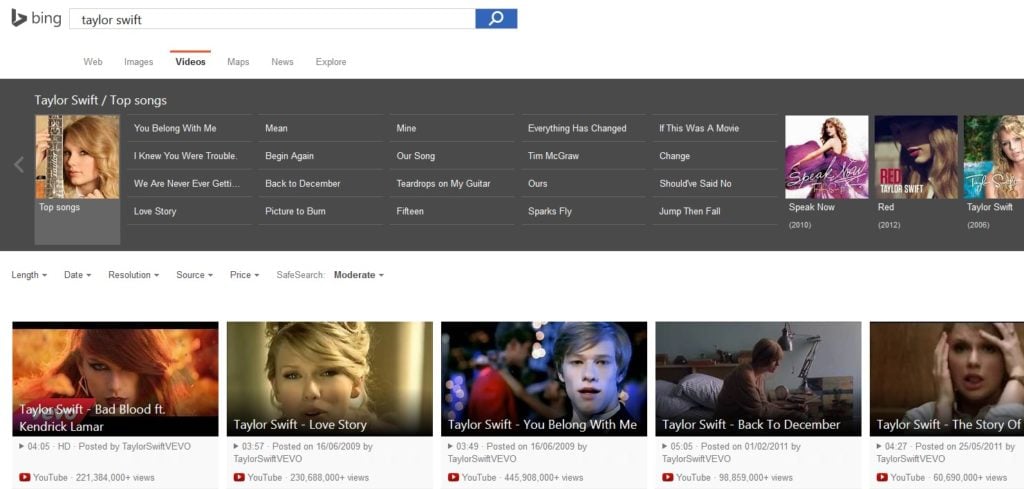The height and width of the screenshot is (489, 1024).
Task: Click the 230,688,000+ views text
Action: (330, 478)
